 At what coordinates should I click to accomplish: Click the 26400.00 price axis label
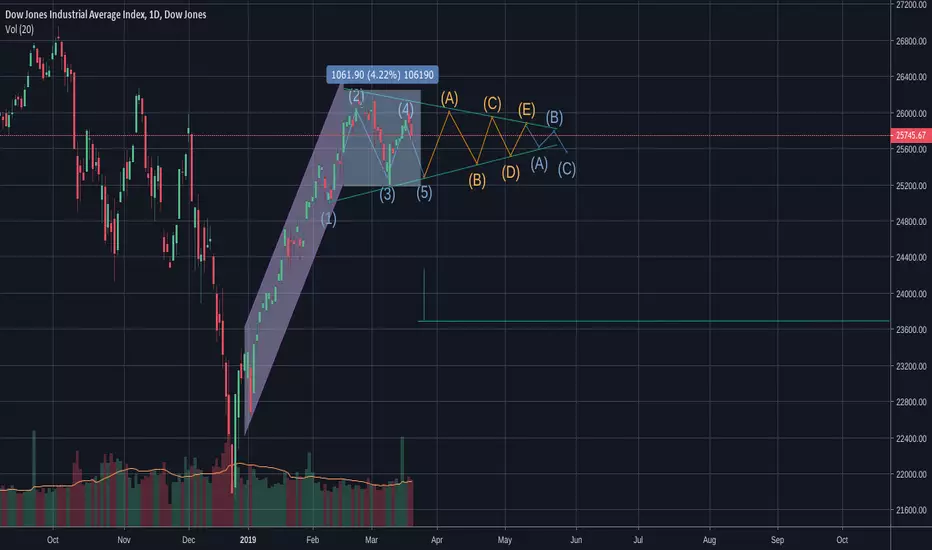coord(911,77)
